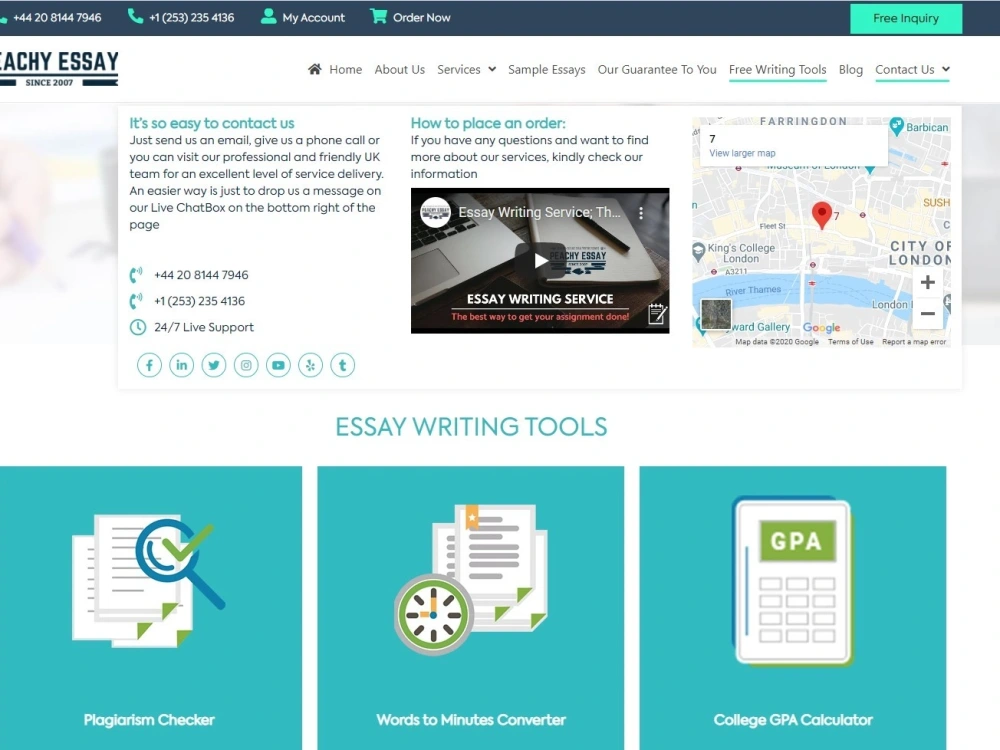Click the GPA calculator illustration
1000x750 pixels.
coord(793,582)
